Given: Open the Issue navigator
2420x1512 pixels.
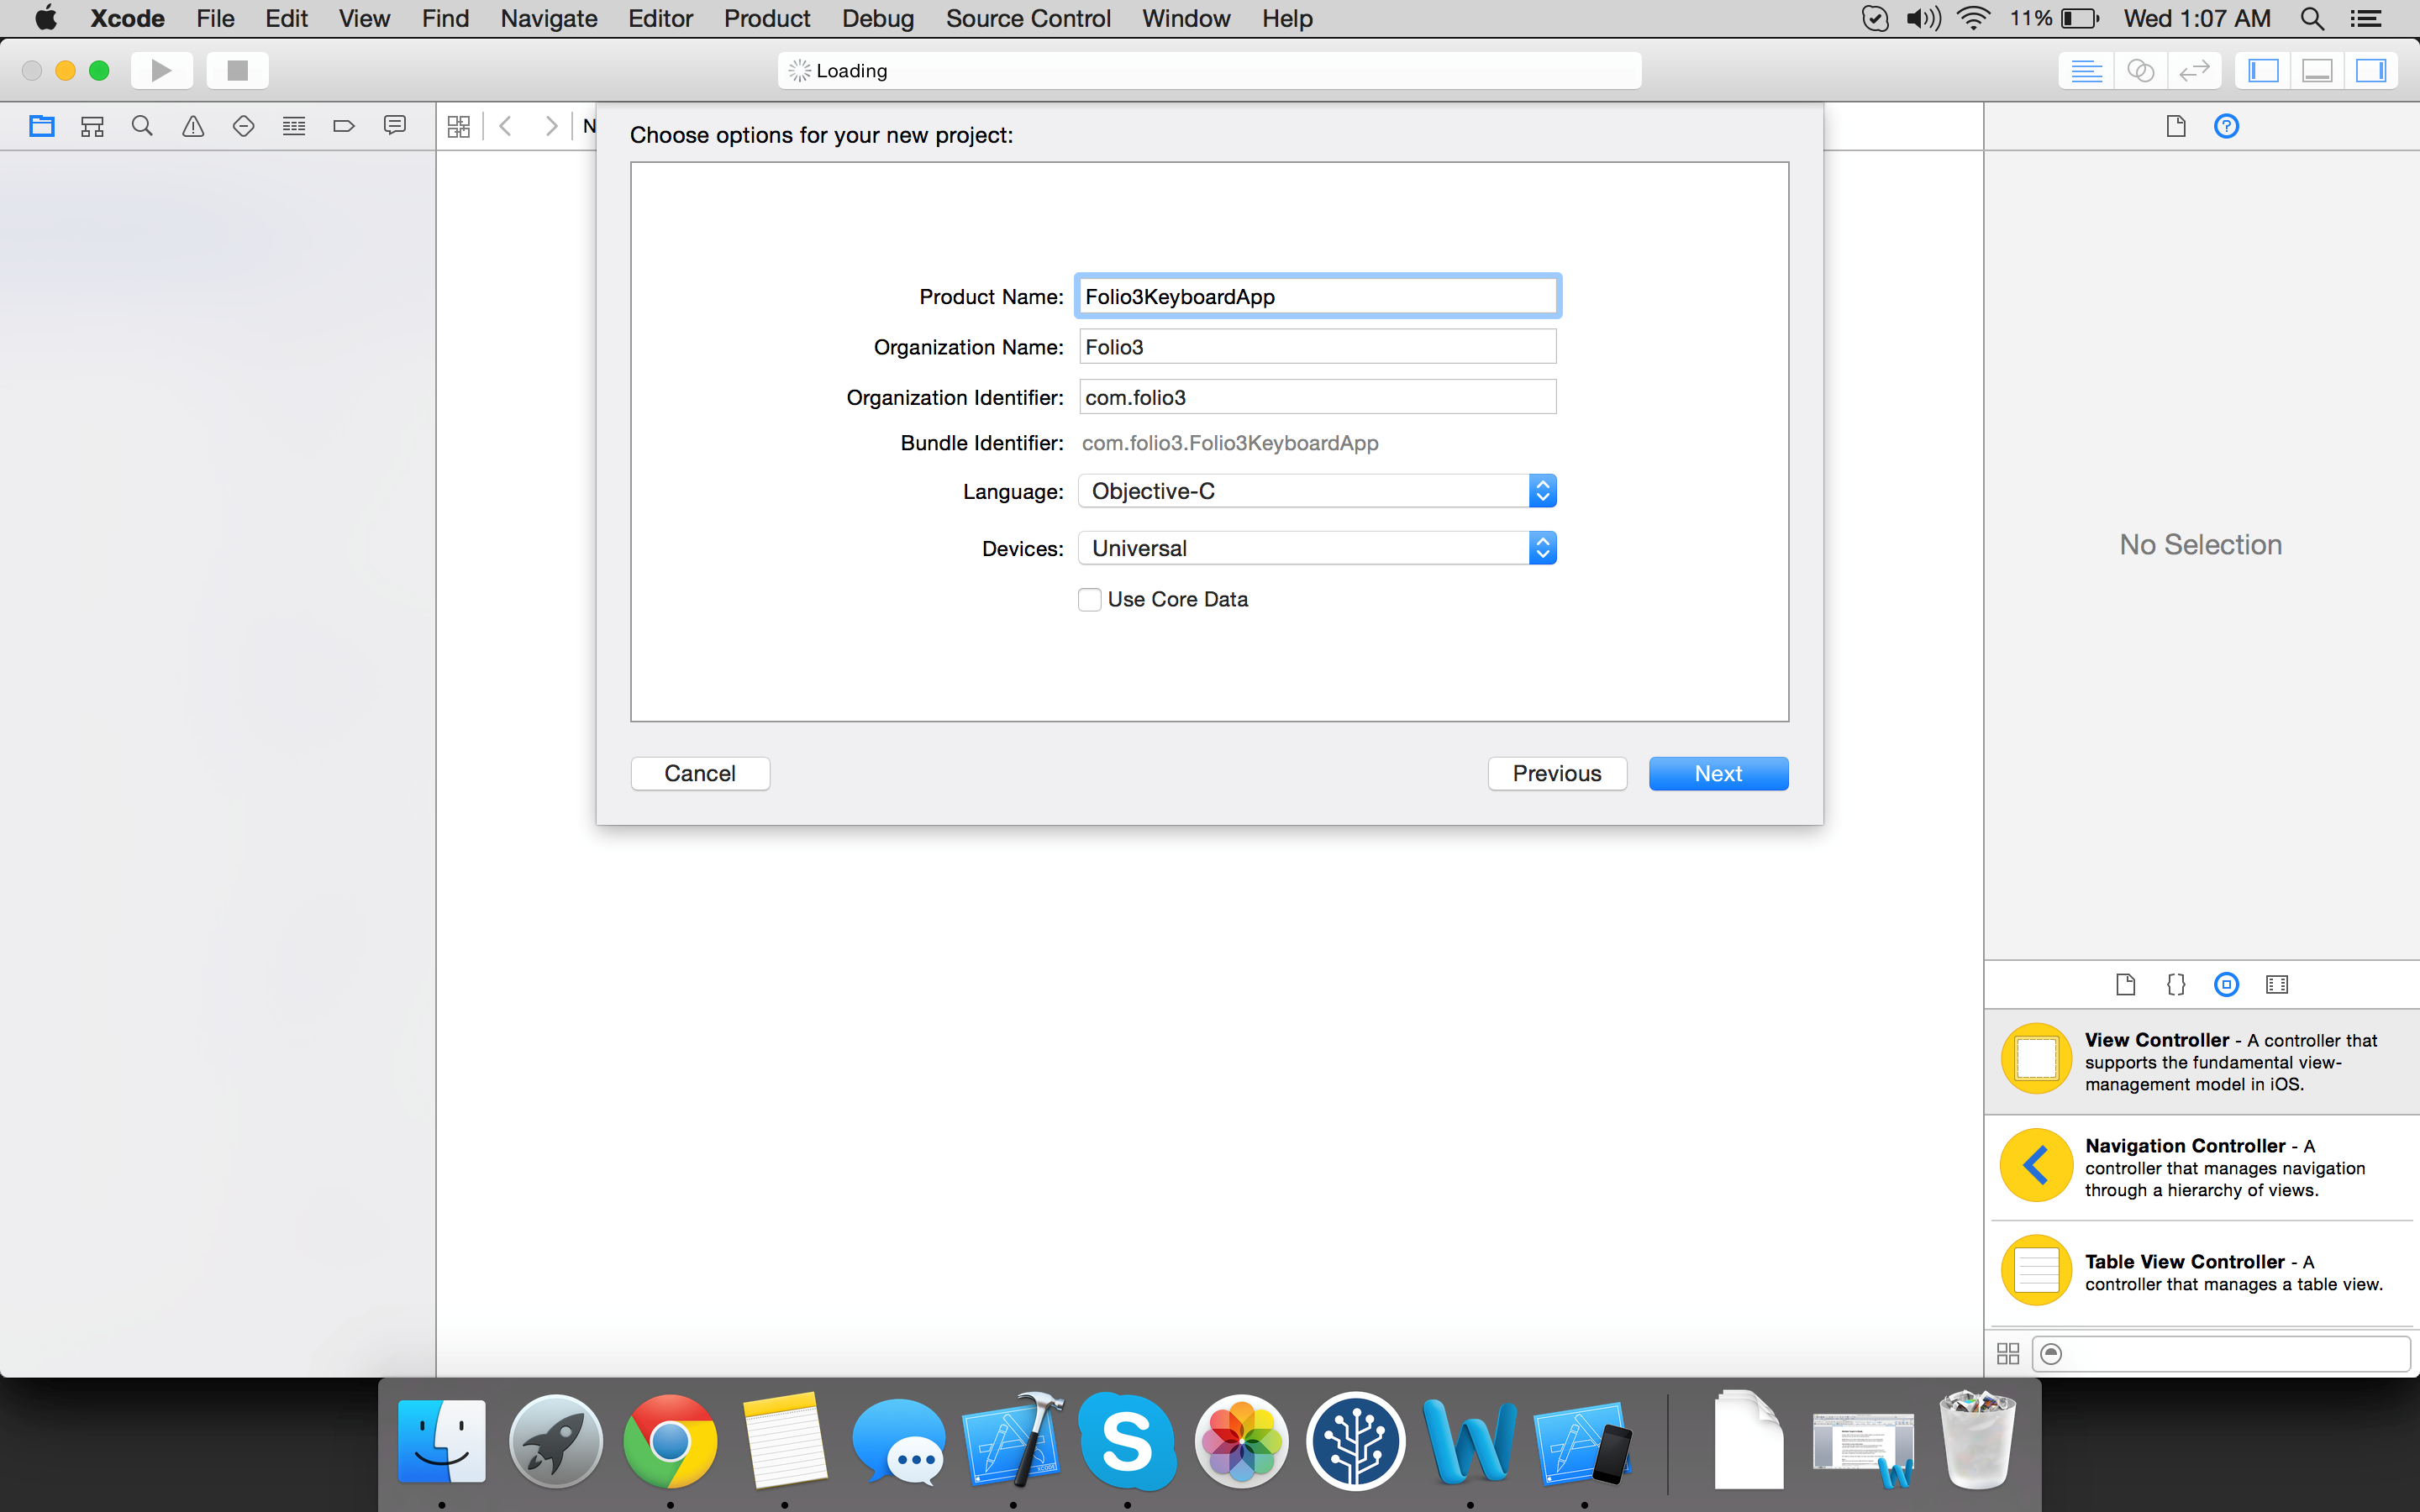Looking at the screenshot, I should pos(193,125).
